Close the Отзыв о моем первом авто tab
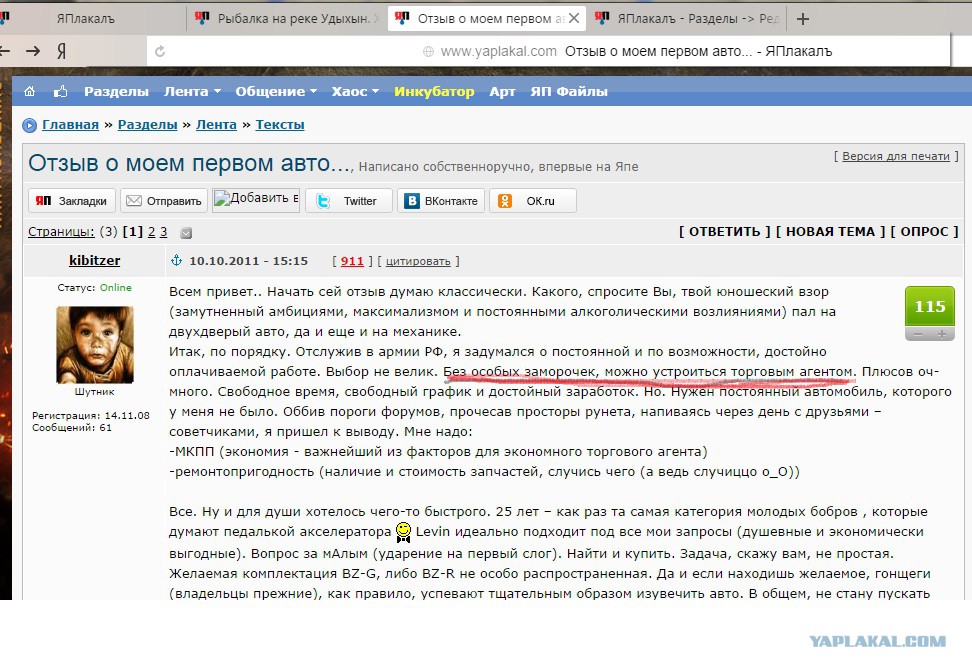 click(574, 19)
